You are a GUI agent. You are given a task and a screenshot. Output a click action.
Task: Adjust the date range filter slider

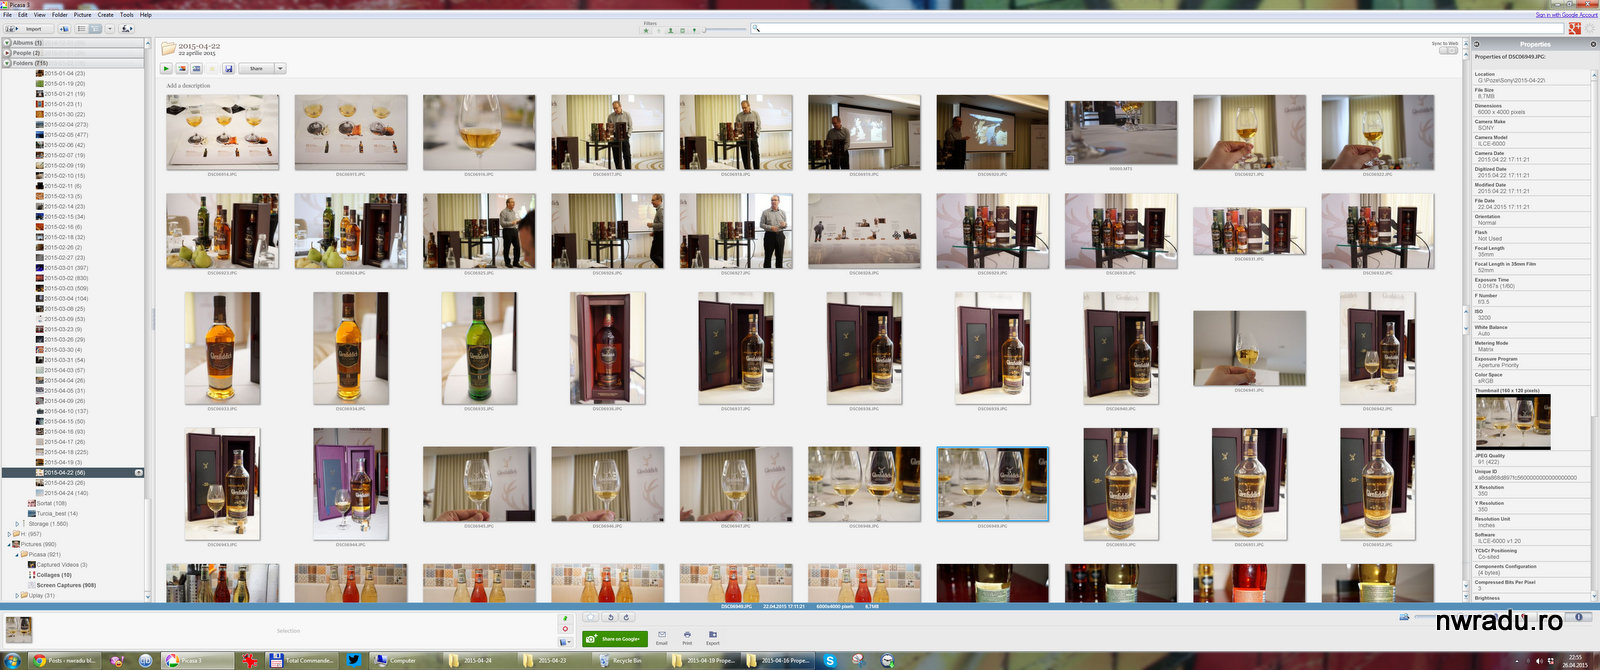click(726, 30)
